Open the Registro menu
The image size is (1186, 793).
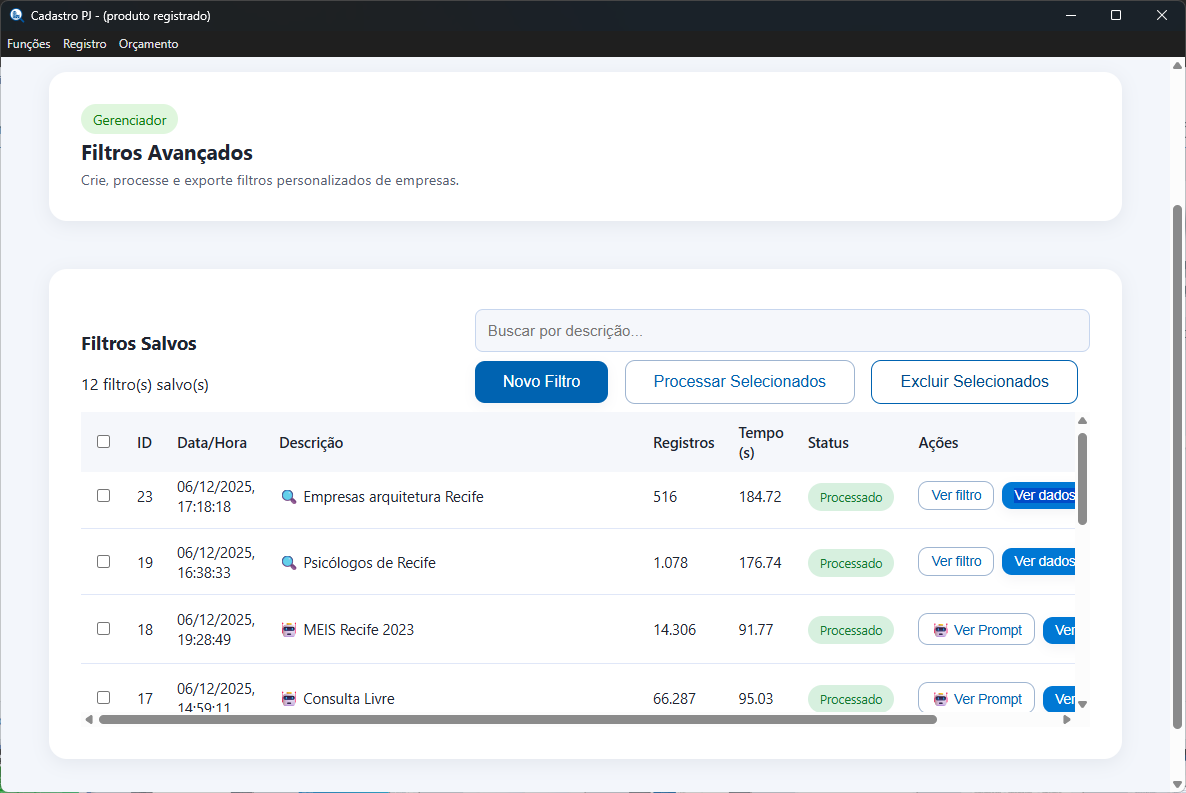click(x=84, y=44)
